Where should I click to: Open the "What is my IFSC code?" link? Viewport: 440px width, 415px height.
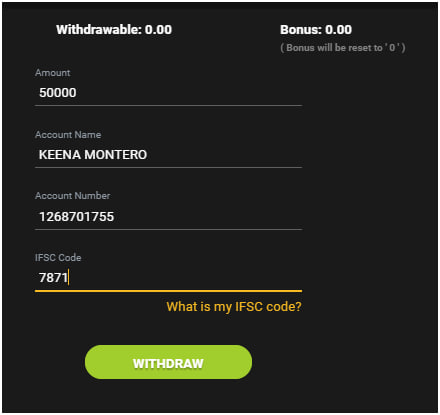(234, 307)
